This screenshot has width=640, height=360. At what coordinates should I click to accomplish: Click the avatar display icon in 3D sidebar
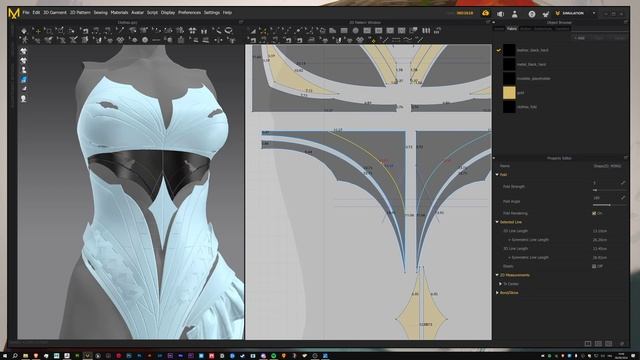click(x=24, y=70)
